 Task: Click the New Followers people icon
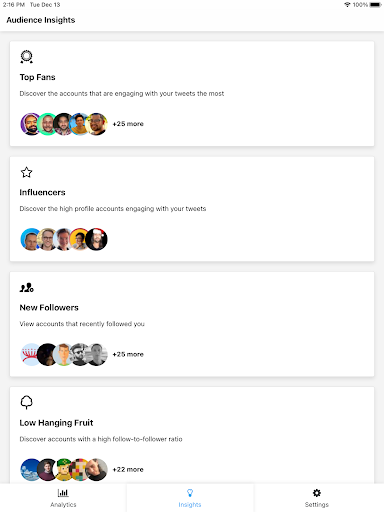pos(27,288)
